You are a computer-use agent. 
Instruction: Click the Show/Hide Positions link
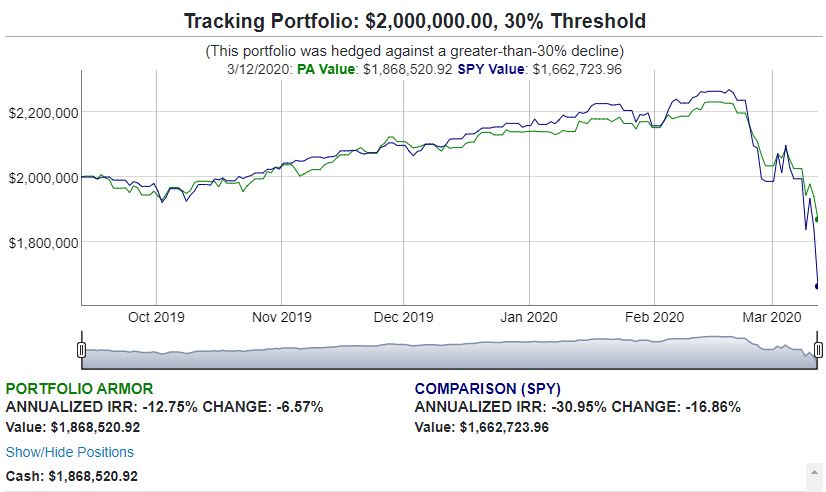(x=70, y=452)
